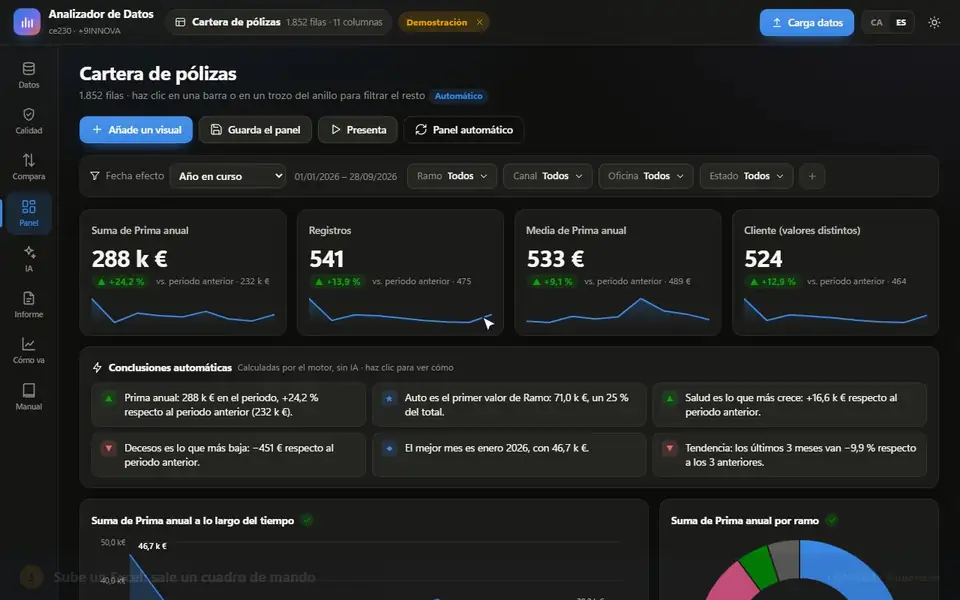The width and height of the screenshot is (960, 600).
Task: Click the star icon on Auto insight
Action: tap(389, 398)
